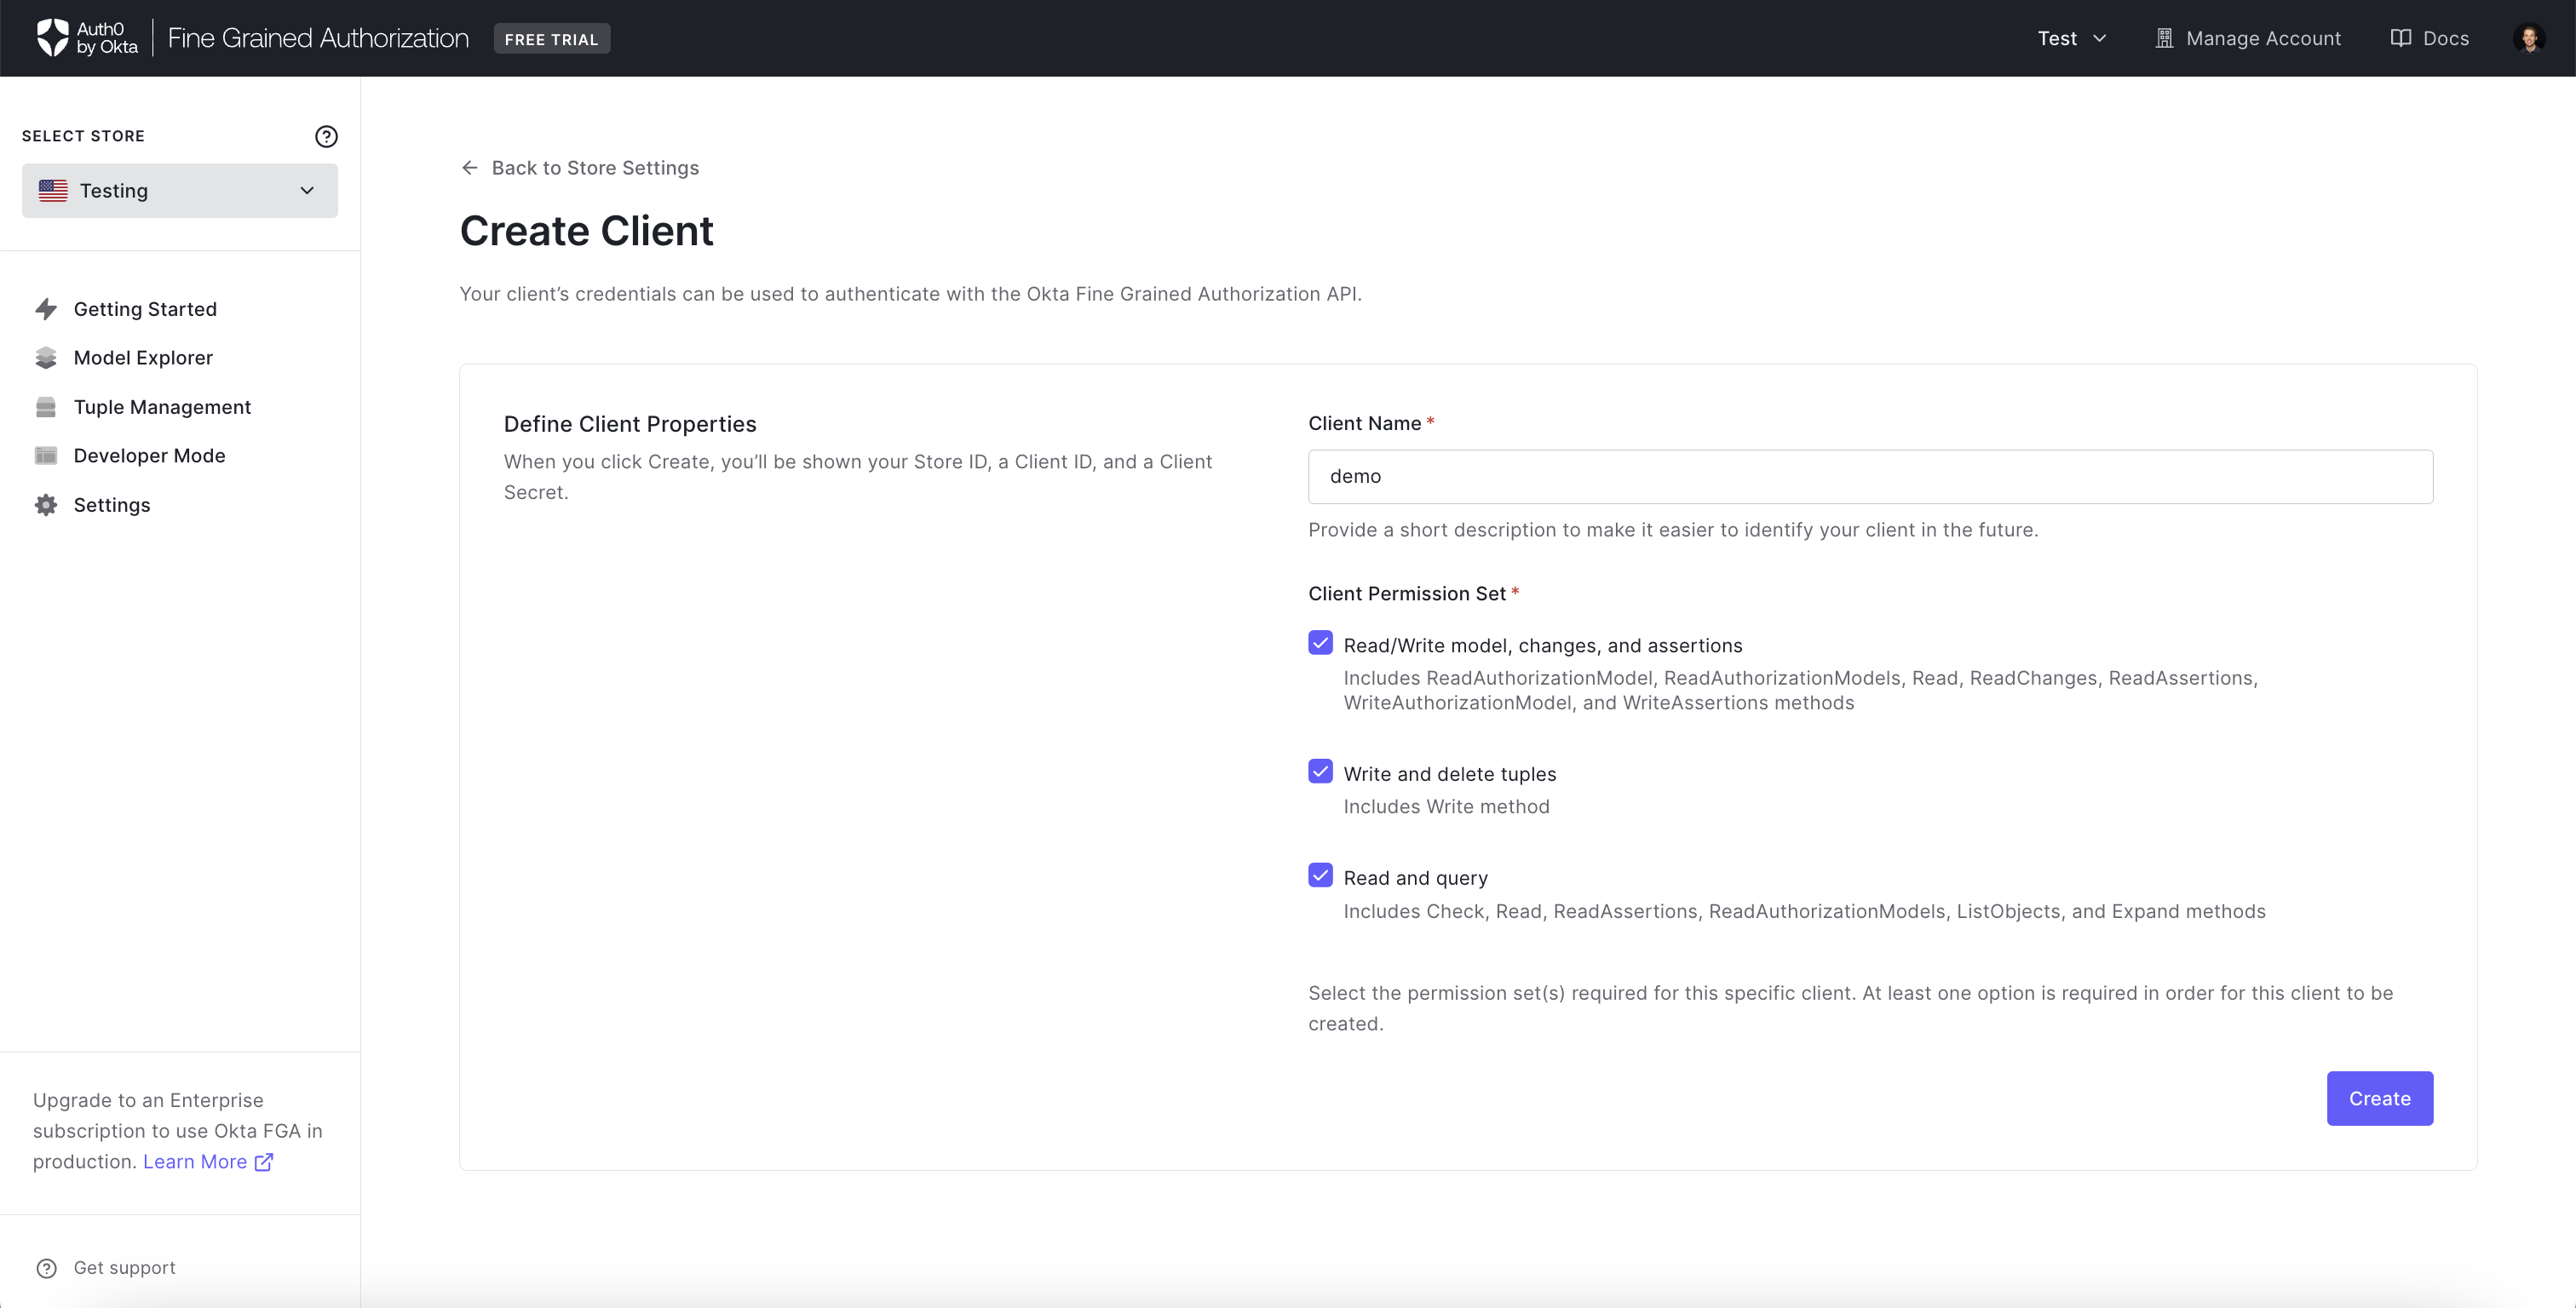Open the select store help icon
This screenshot has width=2576, height=1308.
click(x=326, y=136)
